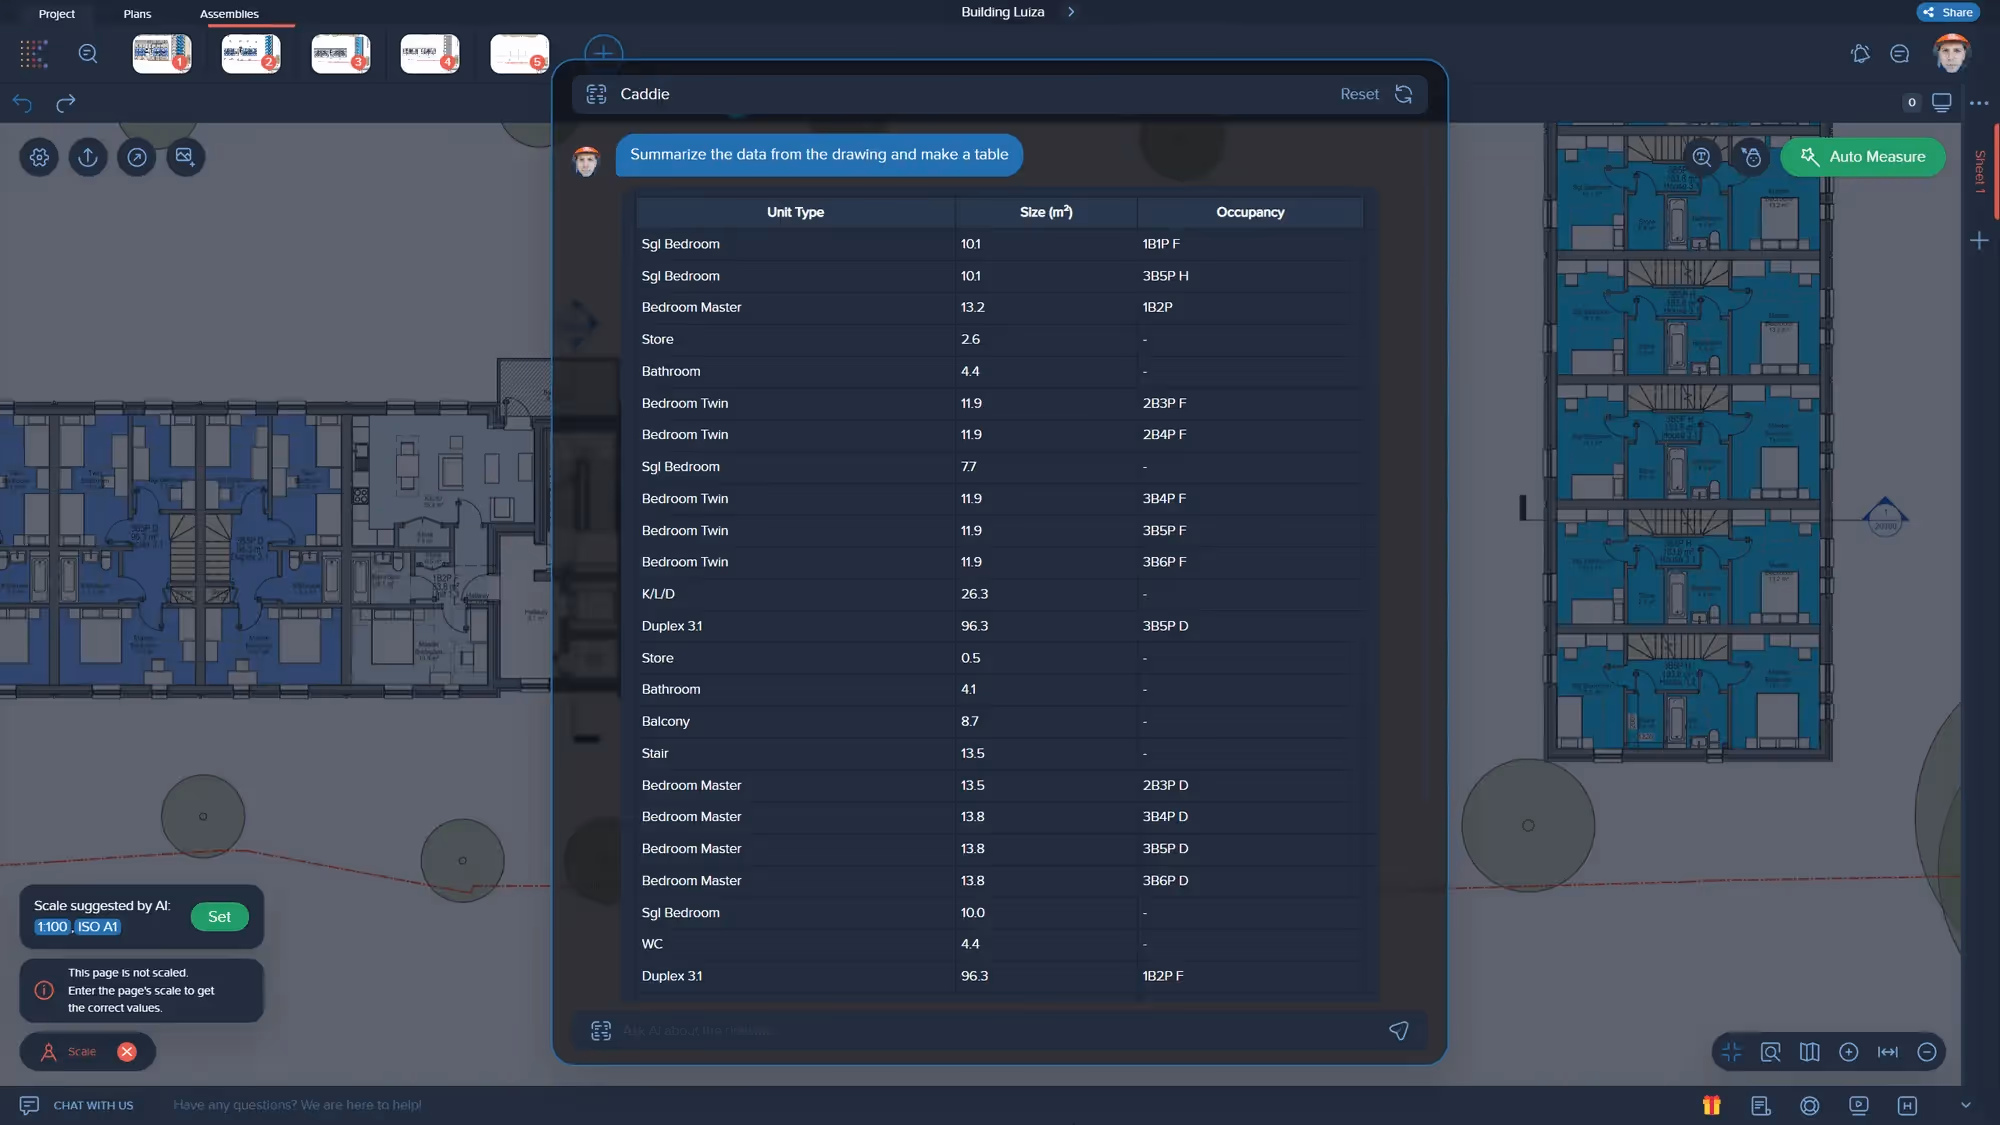
Task: Click the redo arrow icon
Action: (66, 103)
